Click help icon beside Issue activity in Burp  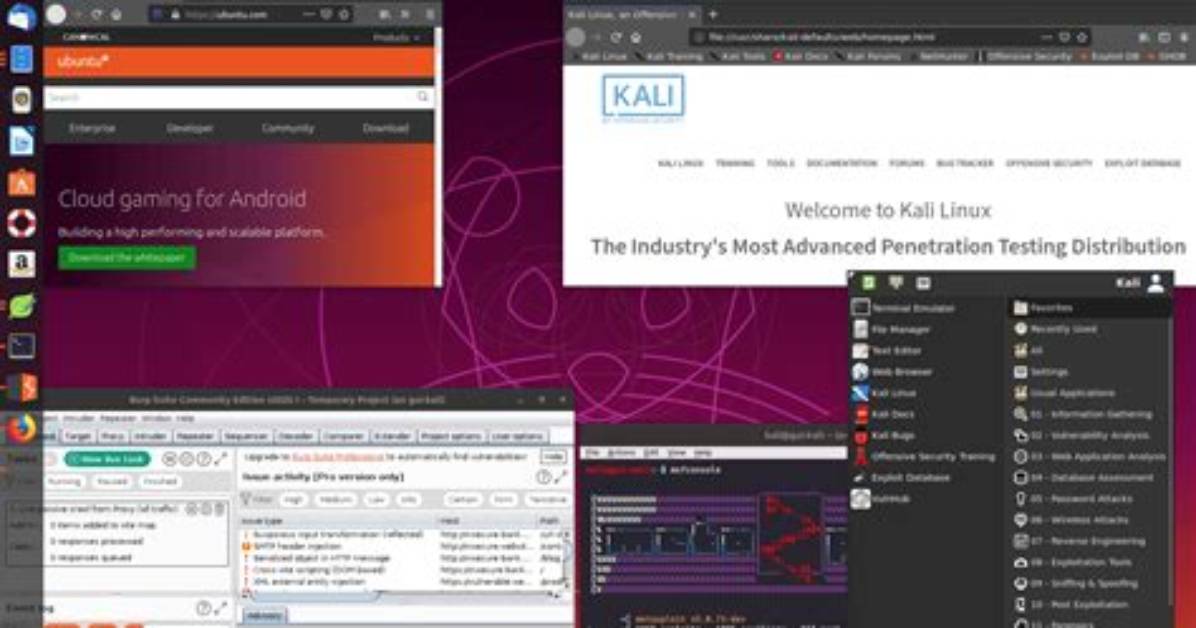(543, 477)
